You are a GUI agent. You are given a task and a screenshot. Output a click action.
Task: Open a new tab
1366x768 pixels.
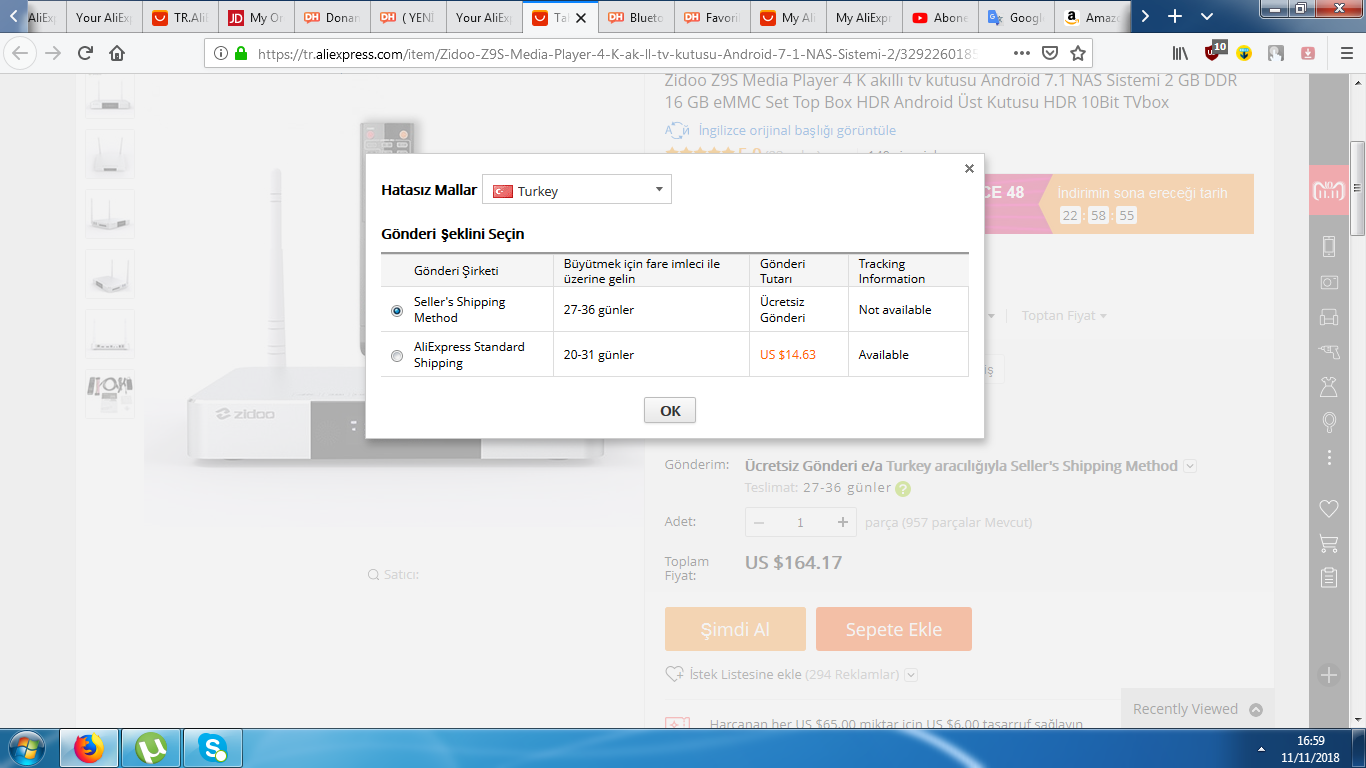1175,17
